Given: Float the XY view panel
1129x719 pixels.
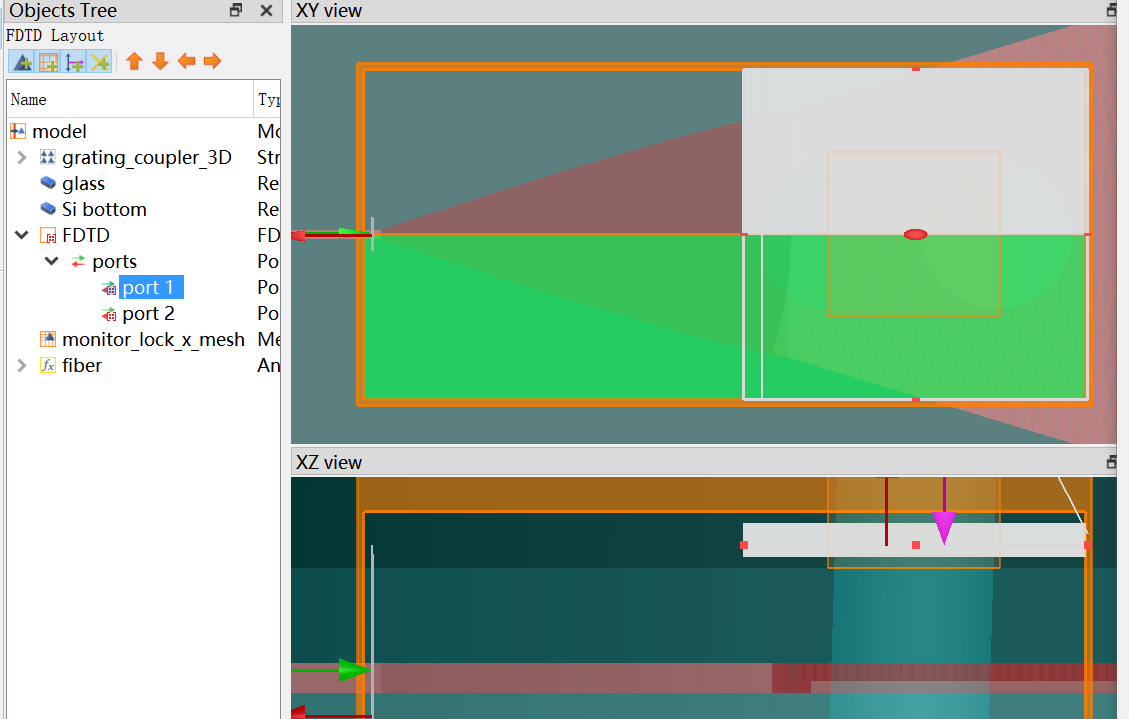Looking at the screenshot, I should 1112,11.
